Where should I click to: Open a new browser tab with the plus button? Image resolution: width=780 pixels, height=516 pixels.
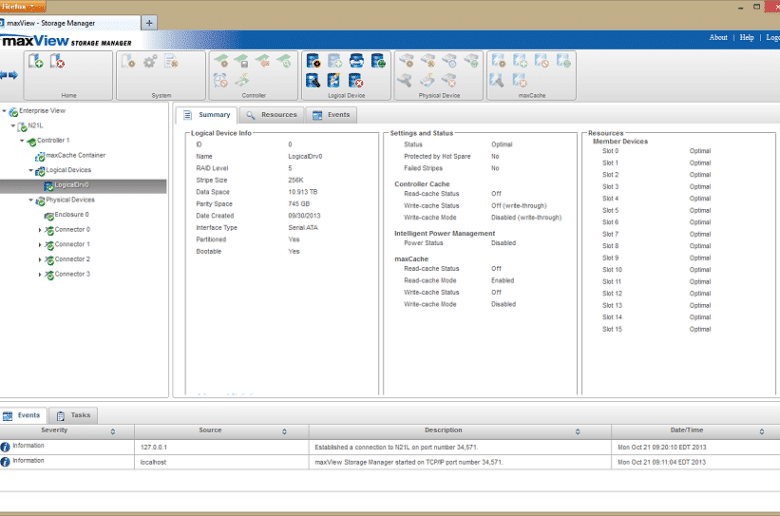pos(149,22)
